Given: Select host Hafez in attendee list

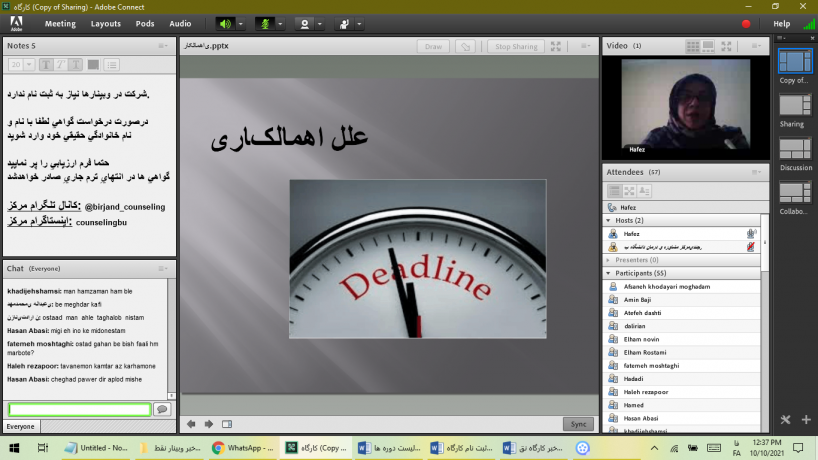Looking at the screenshot, I should click(x=682, y=234).
